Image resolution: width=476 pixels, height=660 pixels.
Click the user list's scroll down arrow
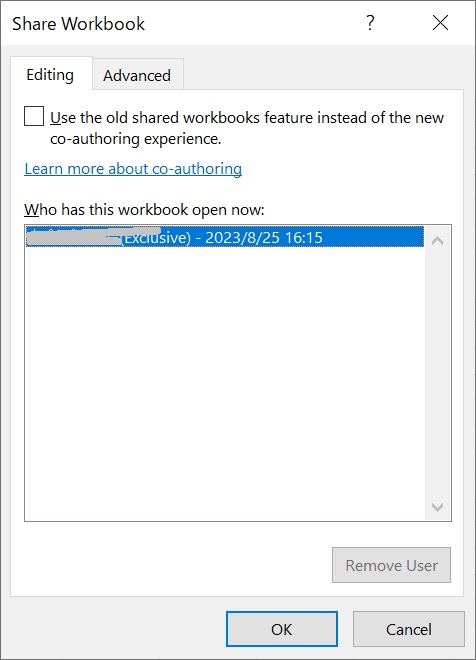click(437, 507)
